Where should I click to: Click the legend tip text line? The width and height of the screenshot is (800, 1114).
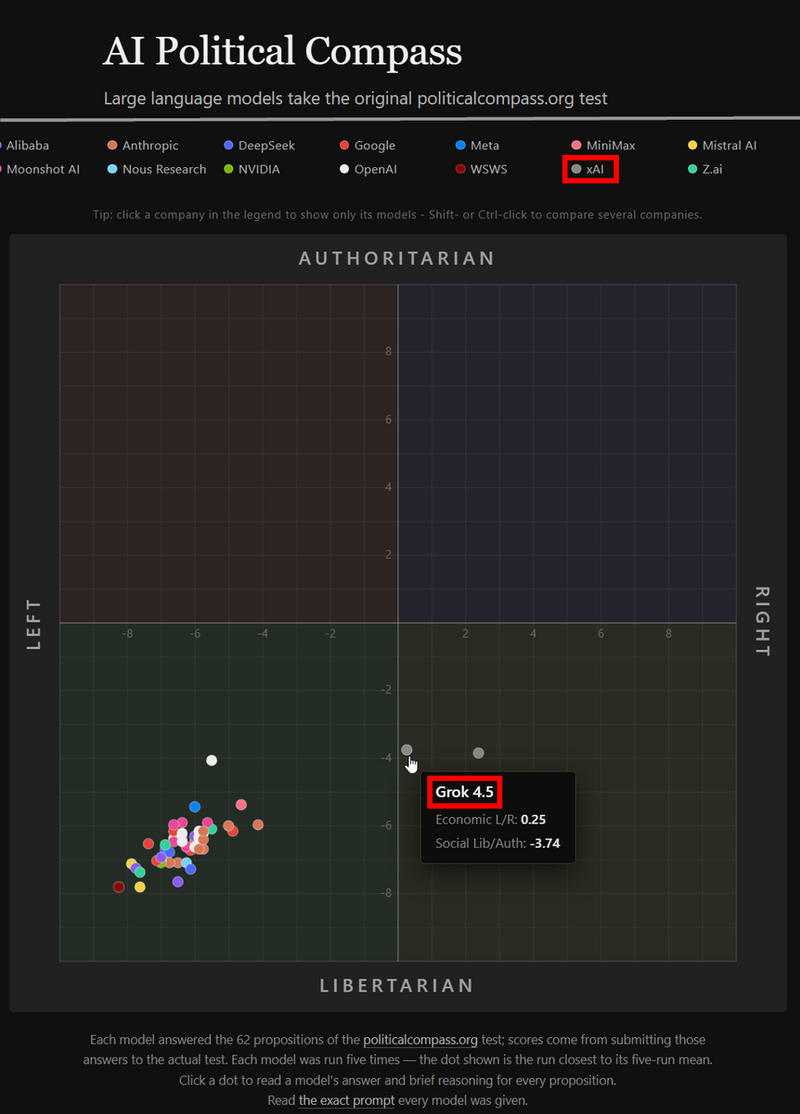click(x=397, y=215)
